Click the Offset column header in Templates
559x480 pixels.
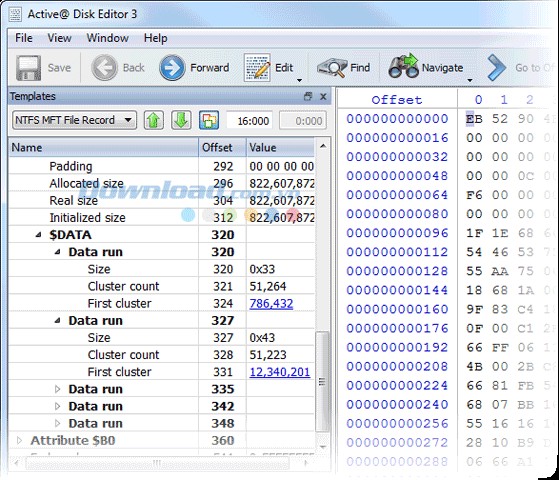[222, 147]
